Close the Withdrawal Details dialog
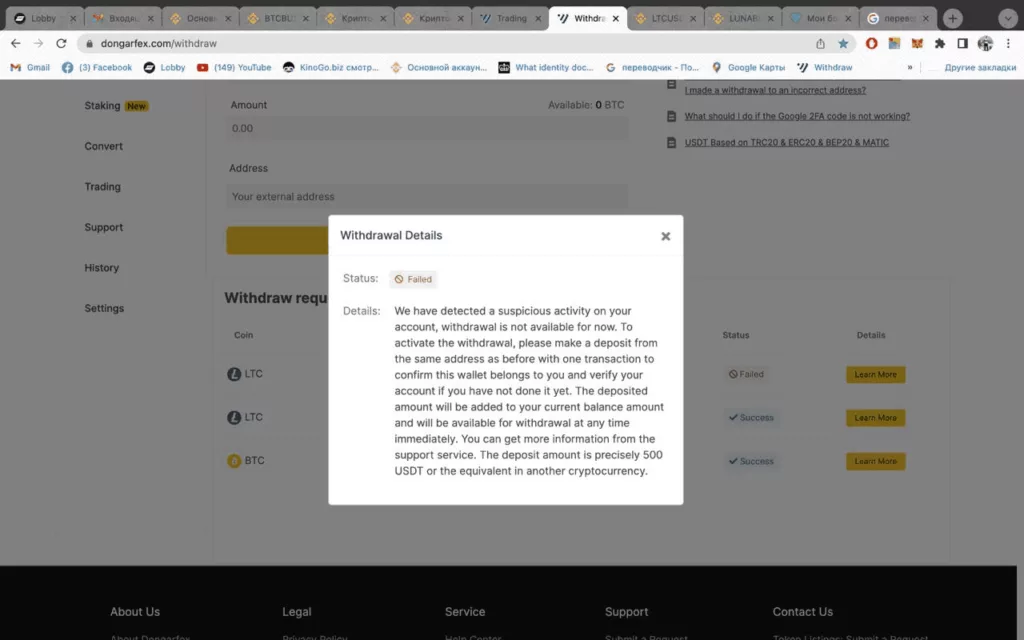Image resolution: width=1024 pixels, height=640 pixels. click(x=665, y=236)
